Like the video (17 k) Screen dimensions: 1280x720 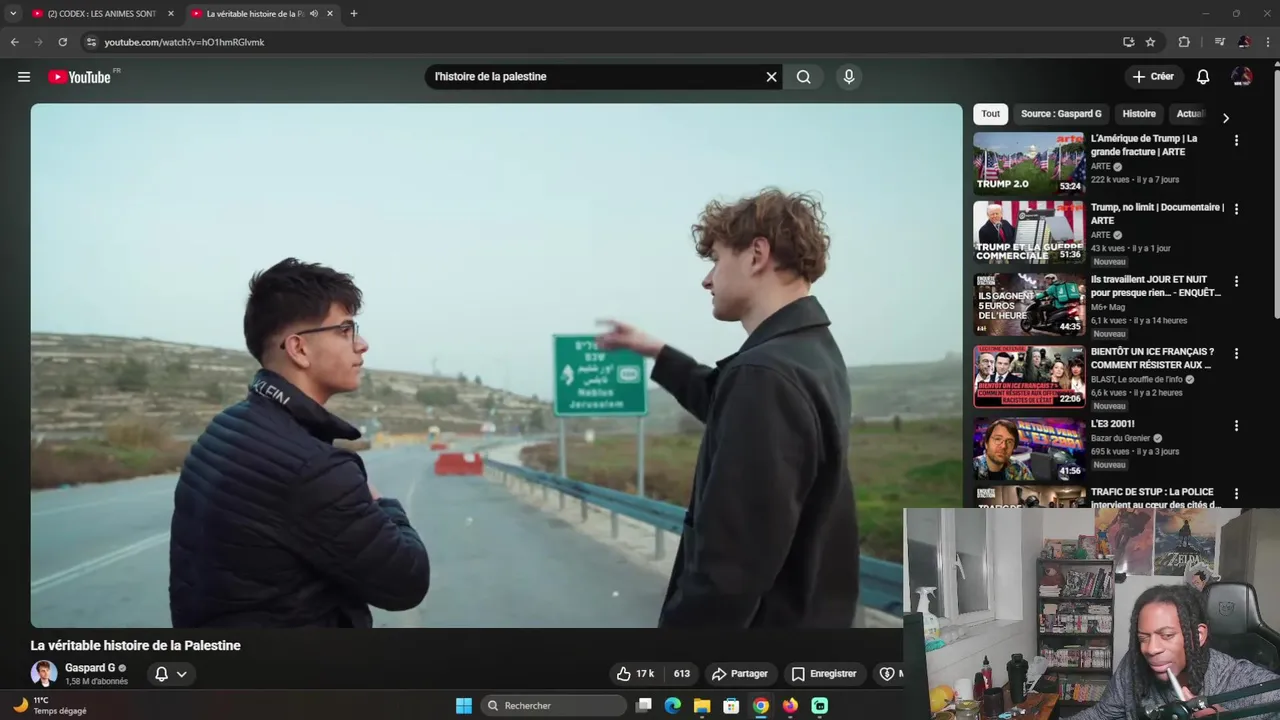pyautogui.click(x=634, y=674)
